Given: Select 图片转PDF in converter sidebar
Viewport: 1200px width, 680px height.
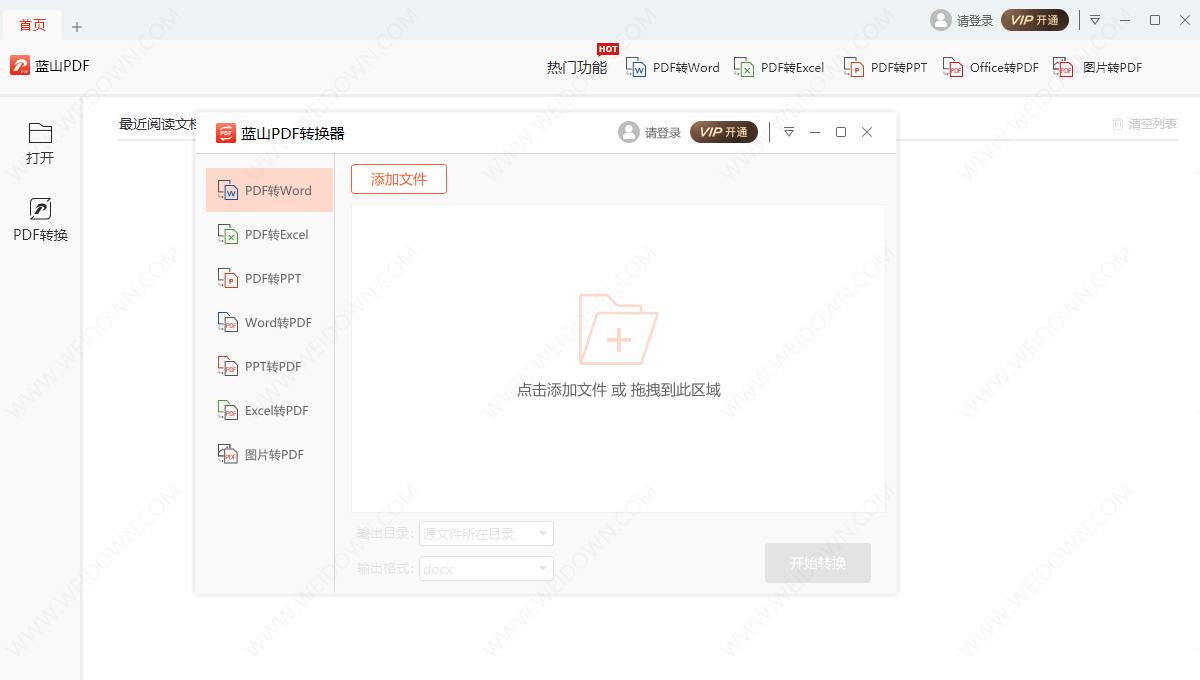Looking at the screenshot, I should pos(269,454).
